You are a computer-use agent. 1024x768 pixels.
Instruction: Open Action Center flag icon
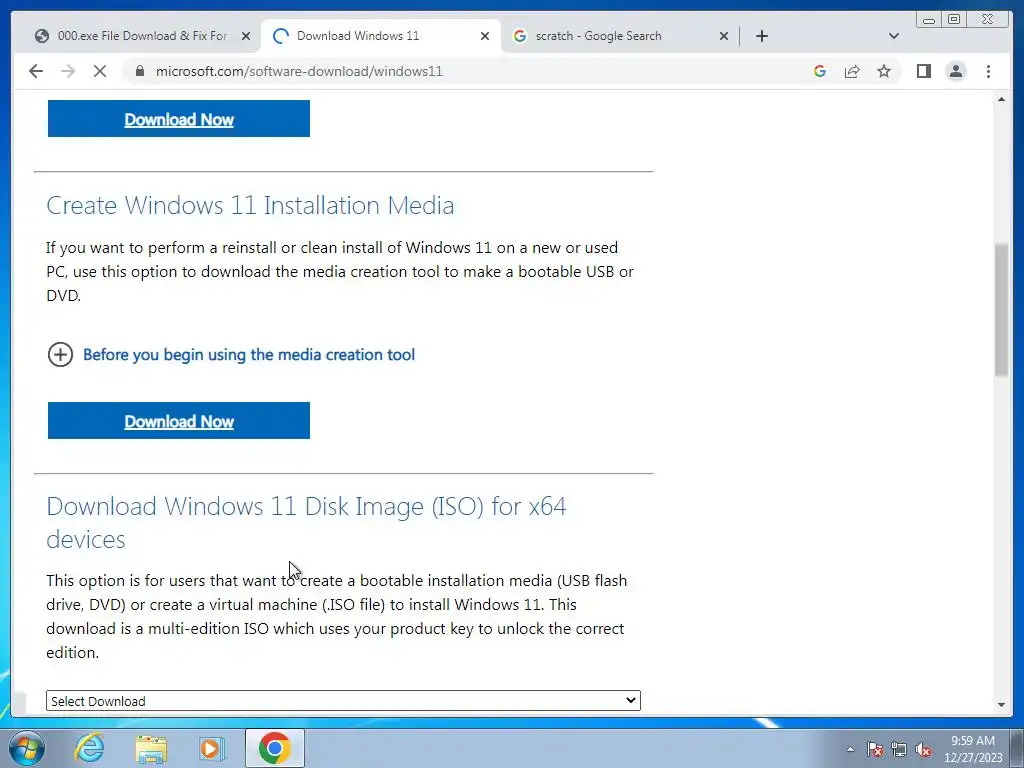(x=875, y=749)
